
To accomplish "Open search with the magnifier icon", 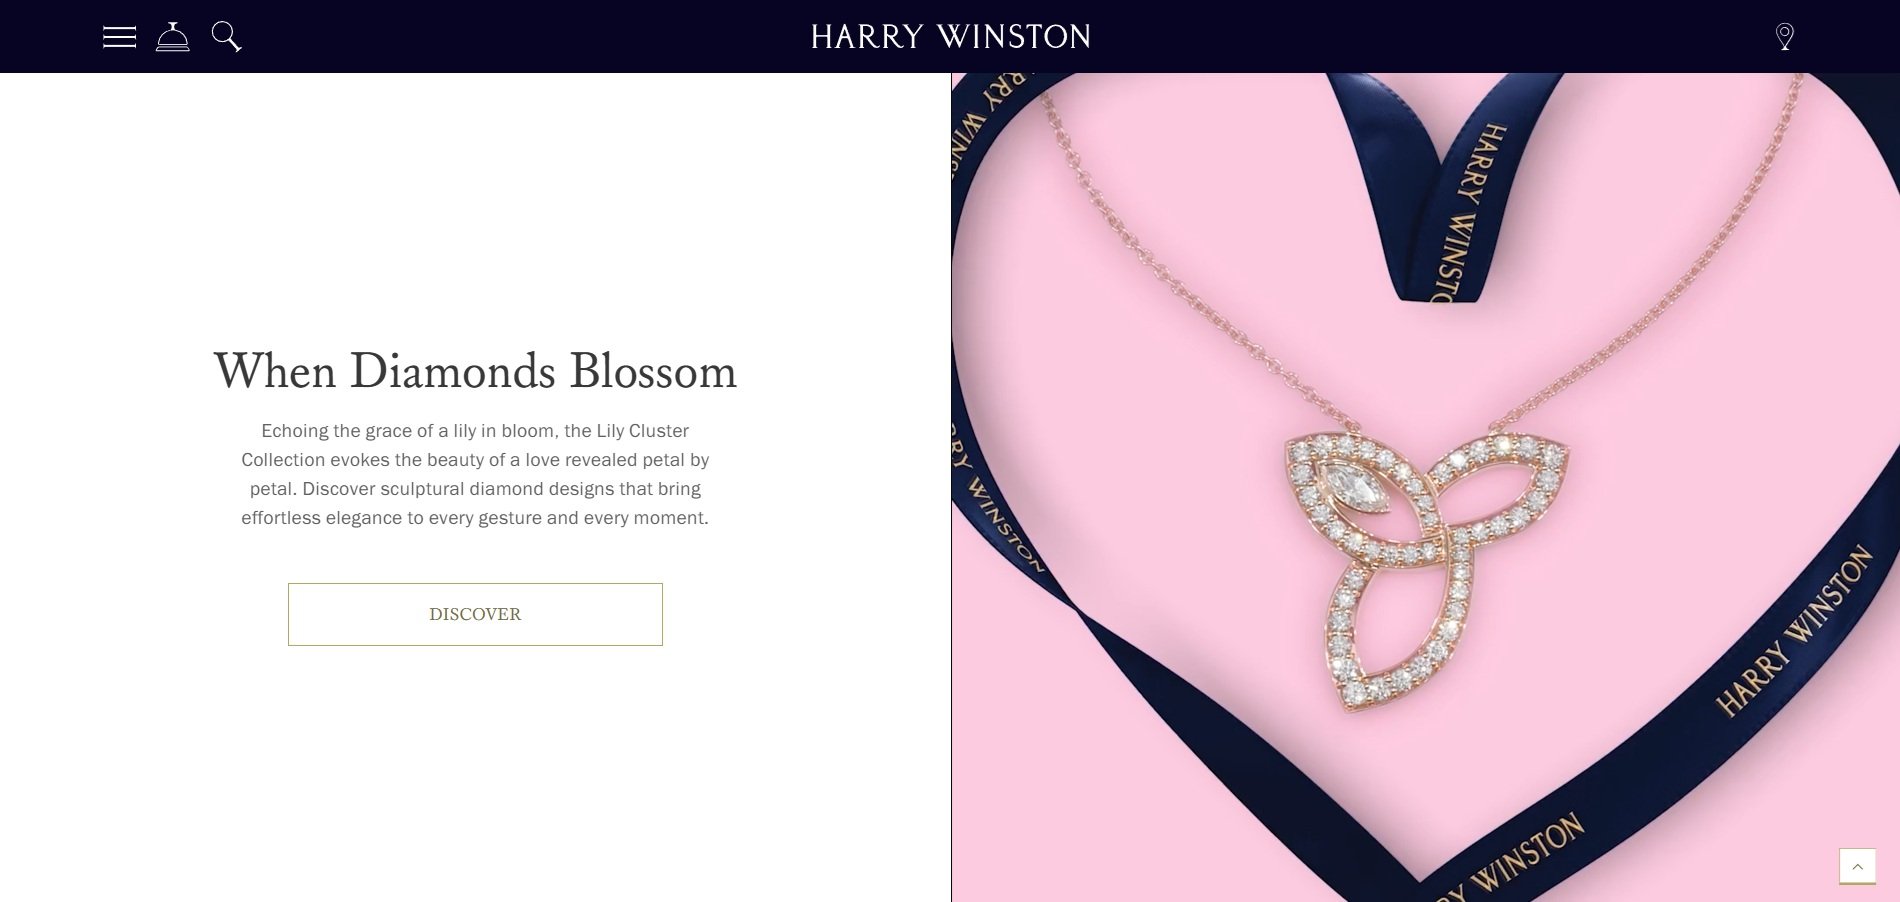I will (227, 37).
